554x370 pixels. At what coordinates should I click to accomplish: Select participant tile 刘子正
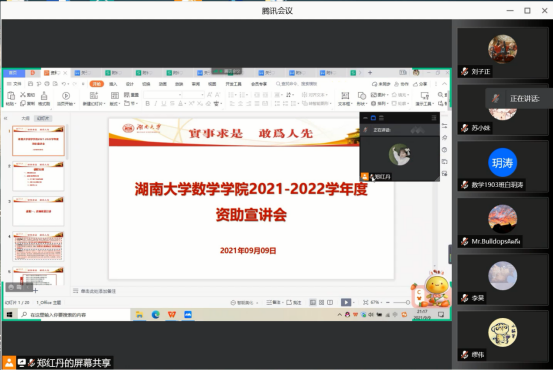pyautogui.click(x=502, y=53)
